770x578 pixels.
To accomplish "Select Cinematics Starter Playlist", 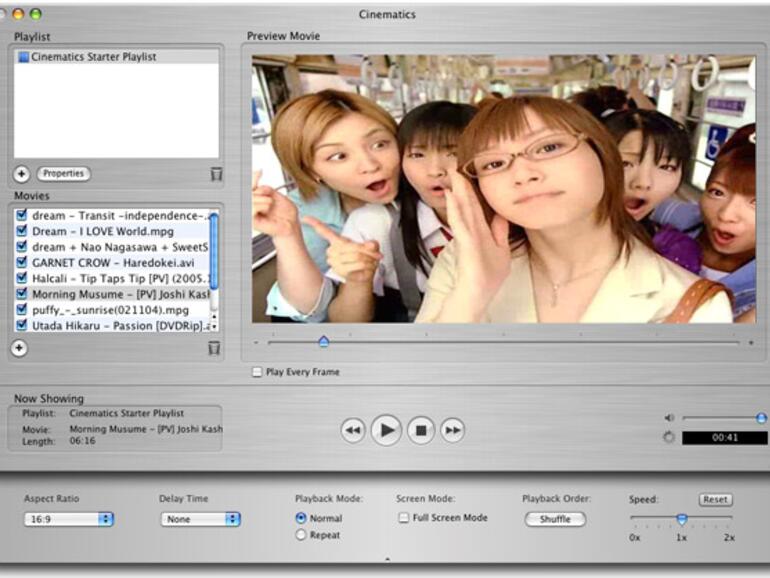I will coord(93,57).
